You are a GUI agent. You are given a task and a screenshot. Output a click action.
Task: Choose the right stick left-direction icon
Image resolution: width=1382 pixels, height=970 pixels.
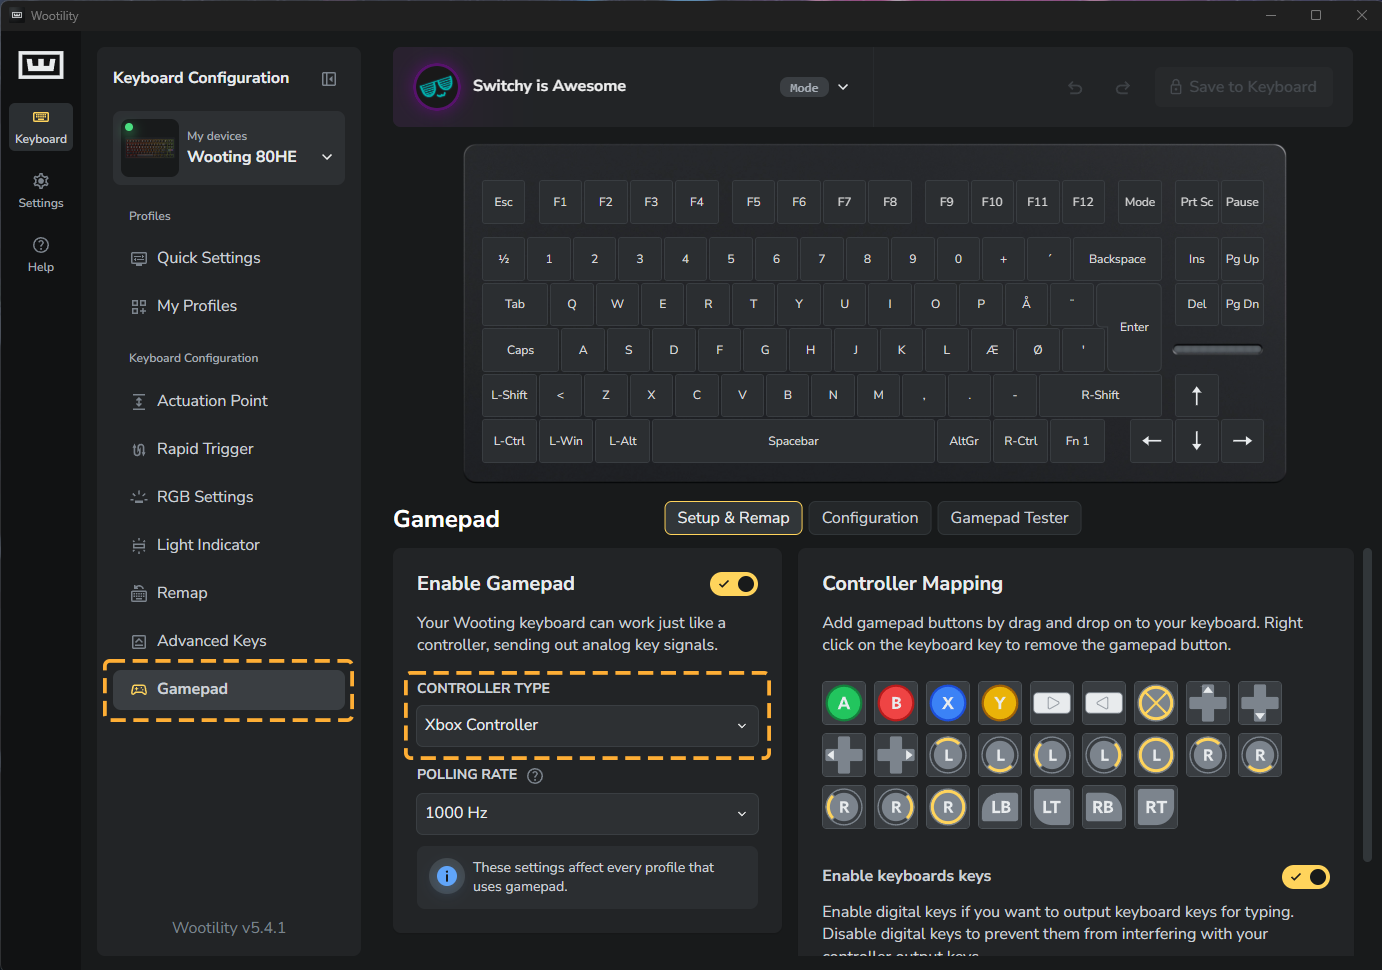(x=844, y=807)
